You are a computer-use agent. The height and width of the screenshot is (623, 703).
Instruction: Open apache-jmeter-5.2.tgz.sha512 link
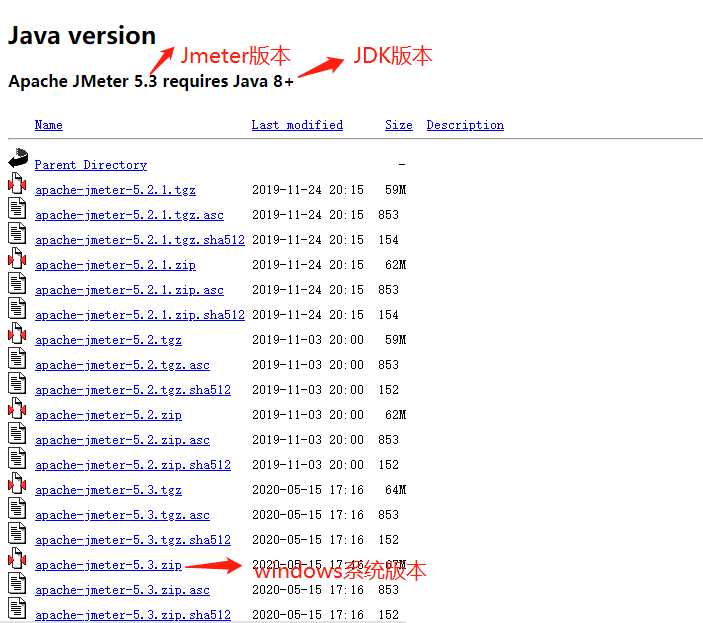click(x=133, y=390)
